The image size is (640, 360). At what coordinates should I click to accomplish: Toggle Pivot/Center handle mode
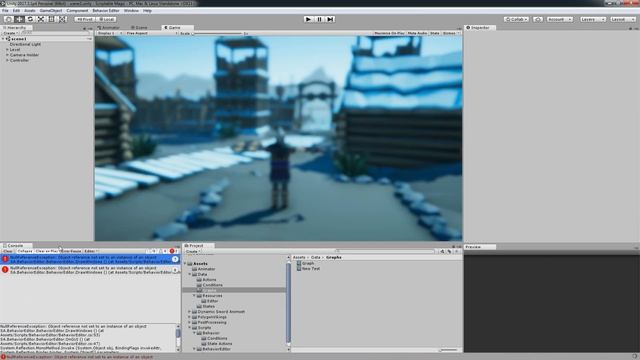(85, 19)
